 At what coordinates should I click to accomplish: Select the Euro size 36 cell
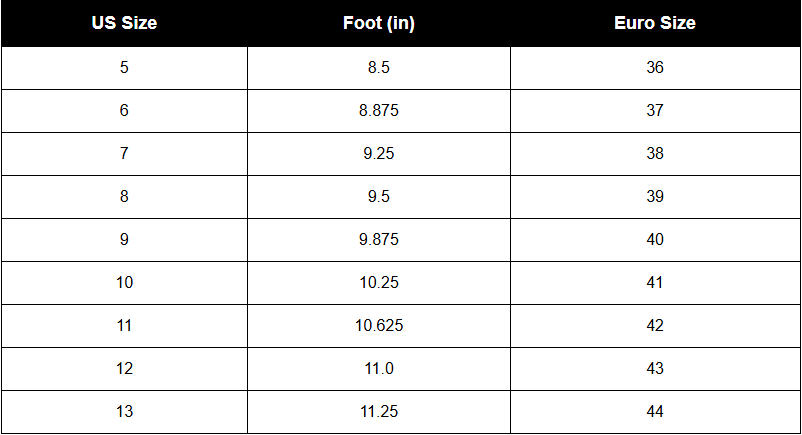(655, 68)
